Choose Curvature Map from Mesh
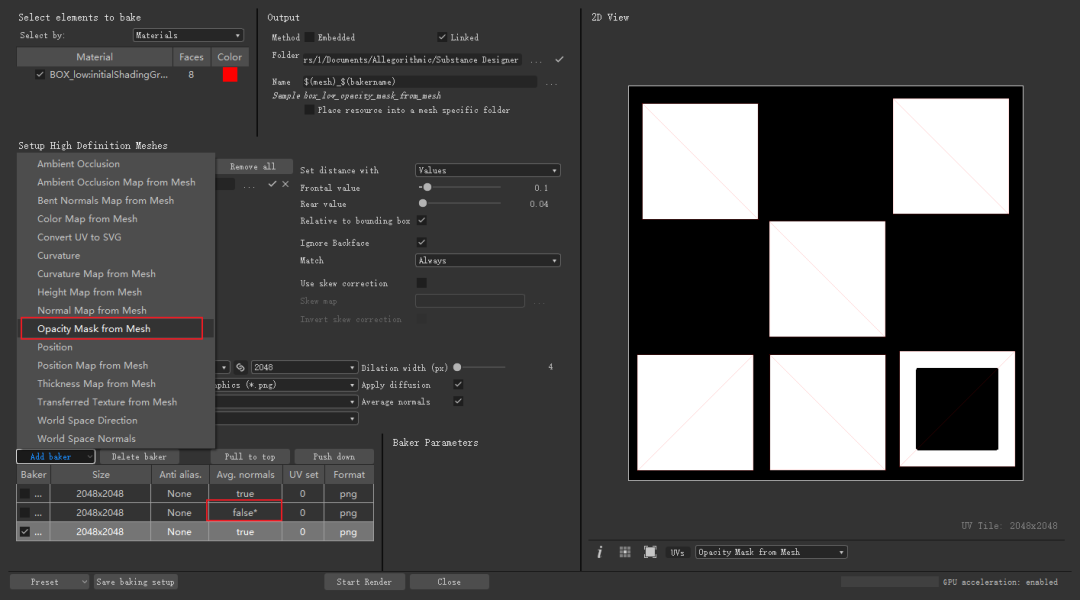This screenshot has height=600, width=1080. pyautogui.click(x=96, y=273)
